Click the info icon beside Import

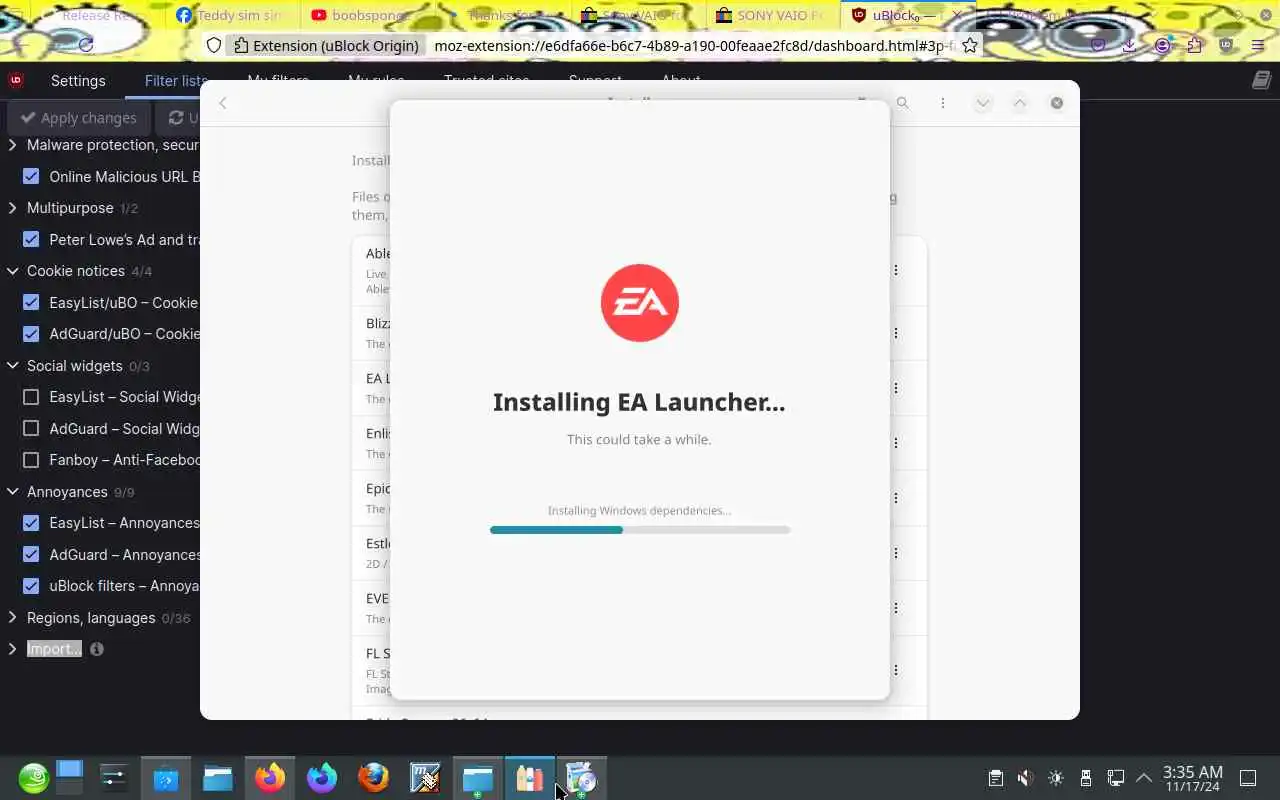click(x=97, y=649)
